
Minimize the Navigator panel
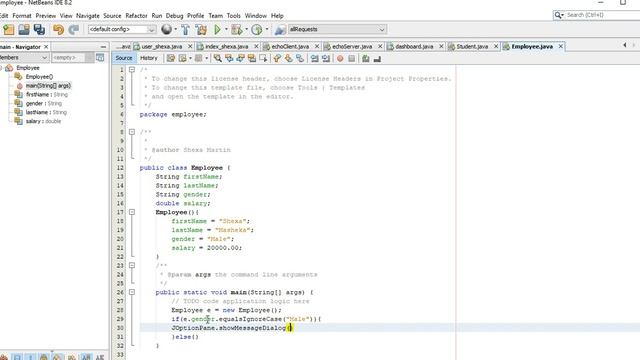tap(103, 47)
